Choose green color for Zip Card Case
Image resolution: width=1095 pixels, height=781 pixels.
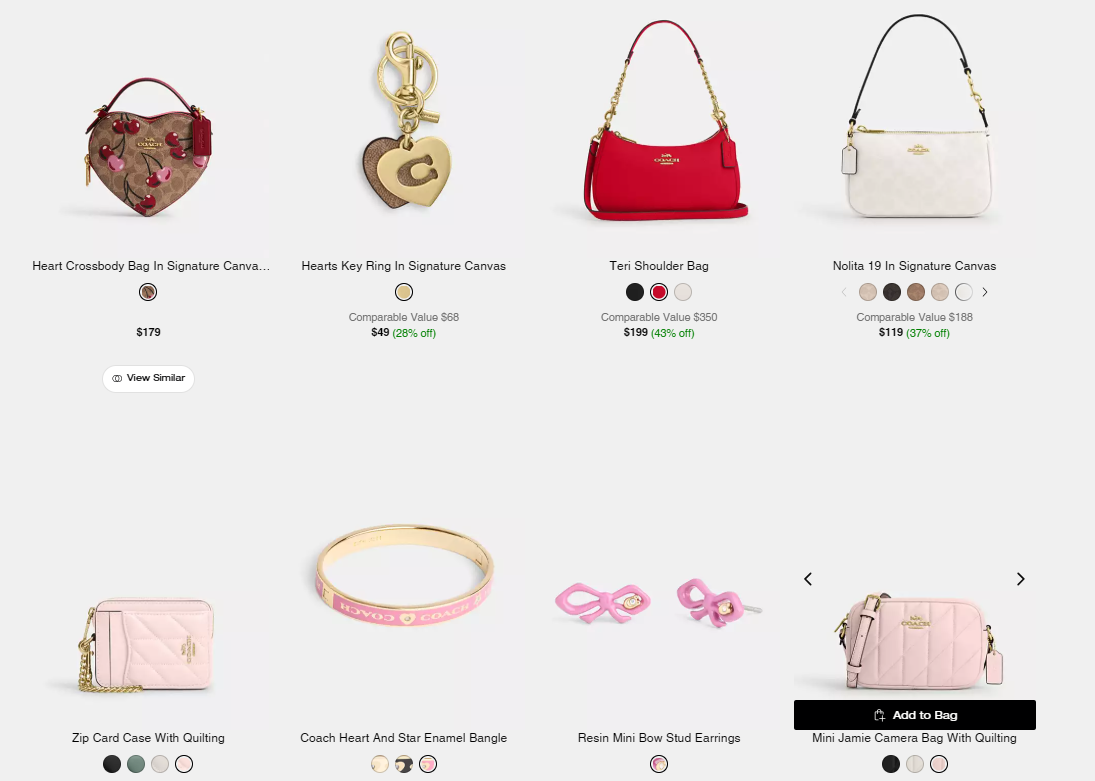pyautogui.click(x=136, y=764)
